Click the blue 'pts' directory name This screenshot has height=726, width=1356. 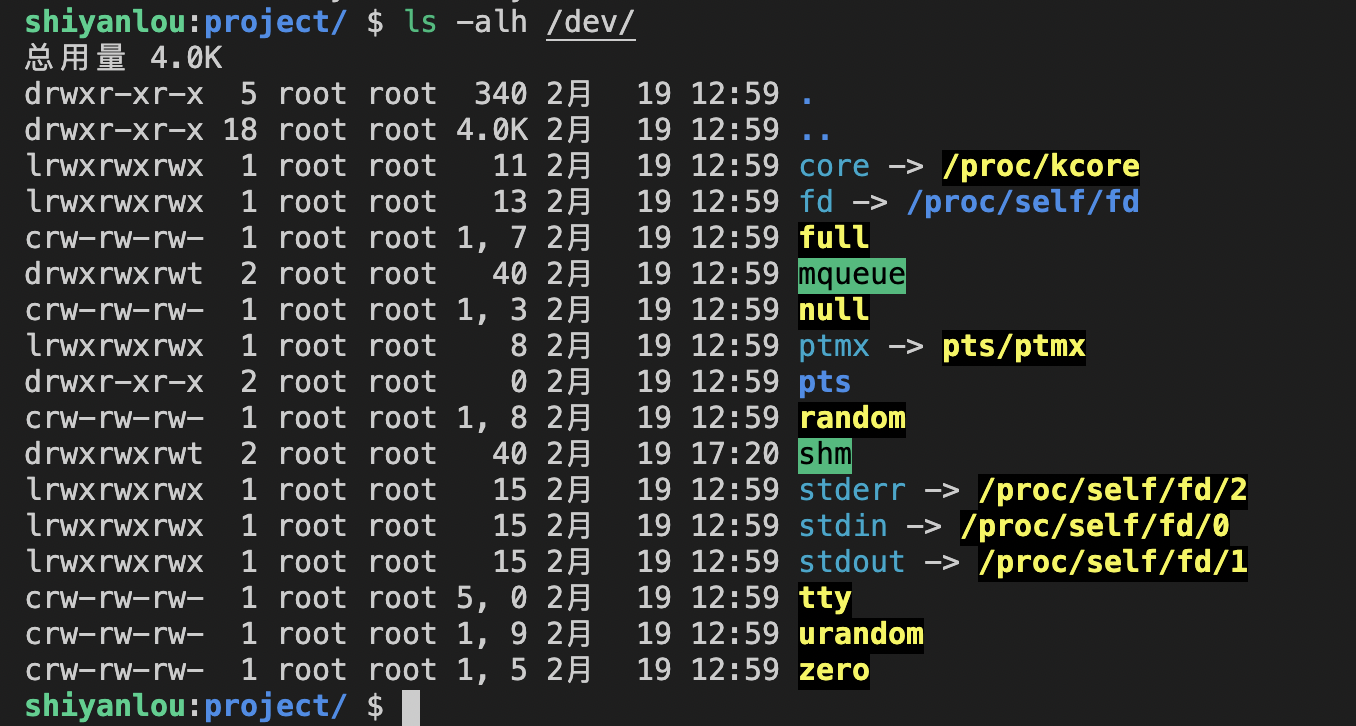tap(826, 382)
